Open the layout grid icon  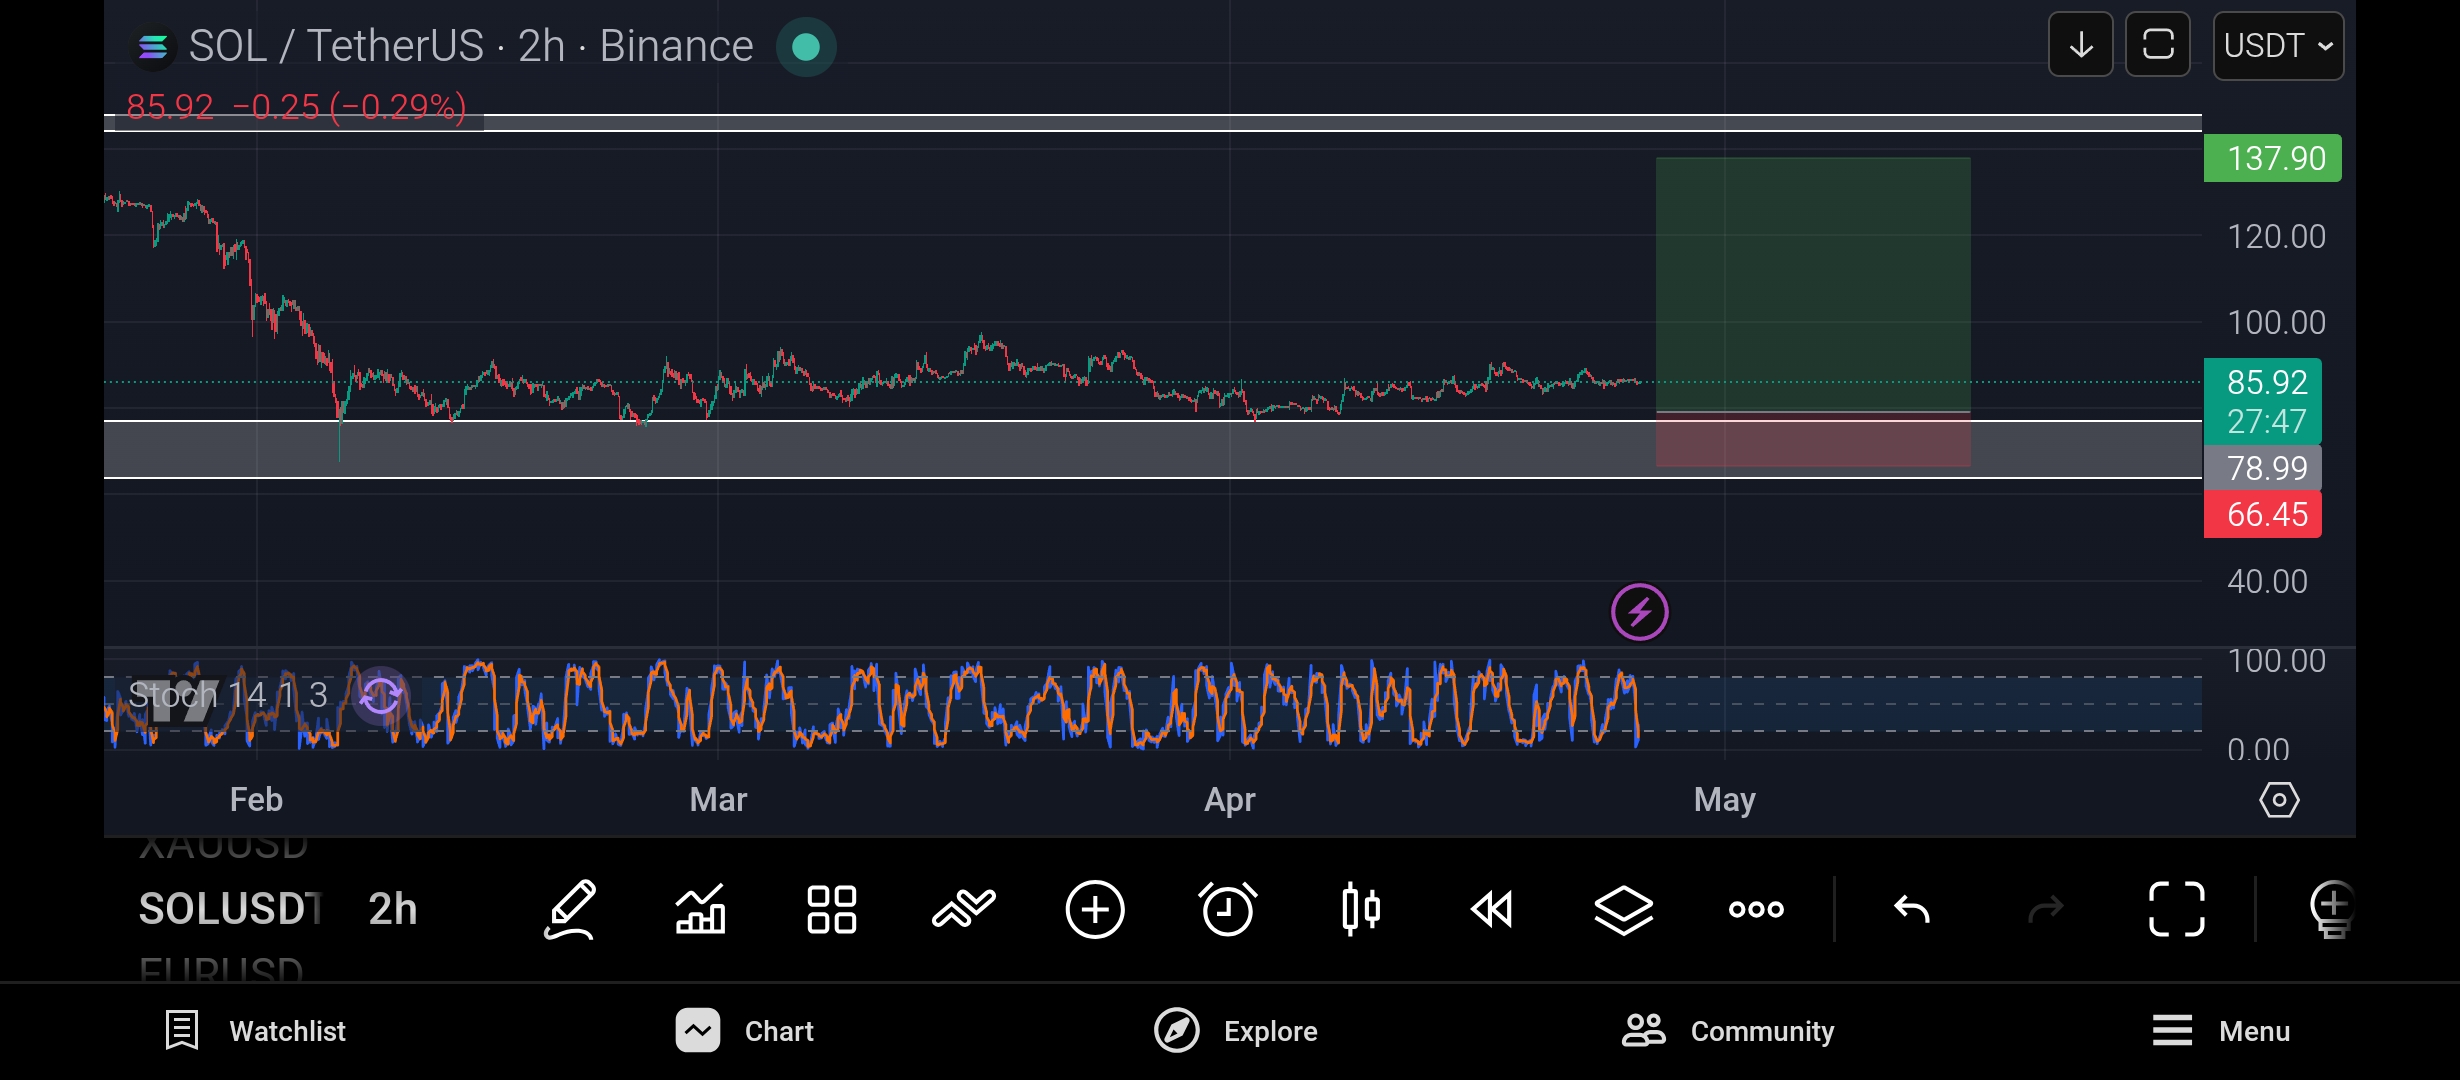pyautogui.click(x=831, y=909)
